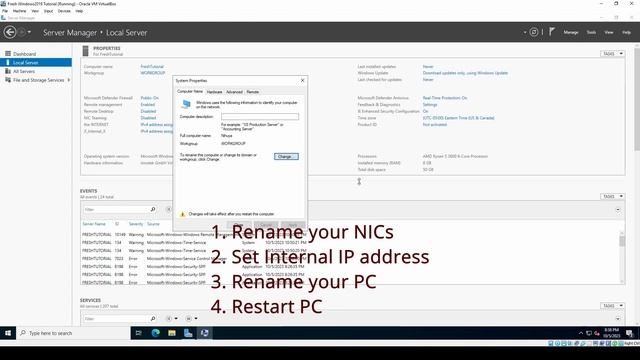Open the Tools menu

(591, 32)
